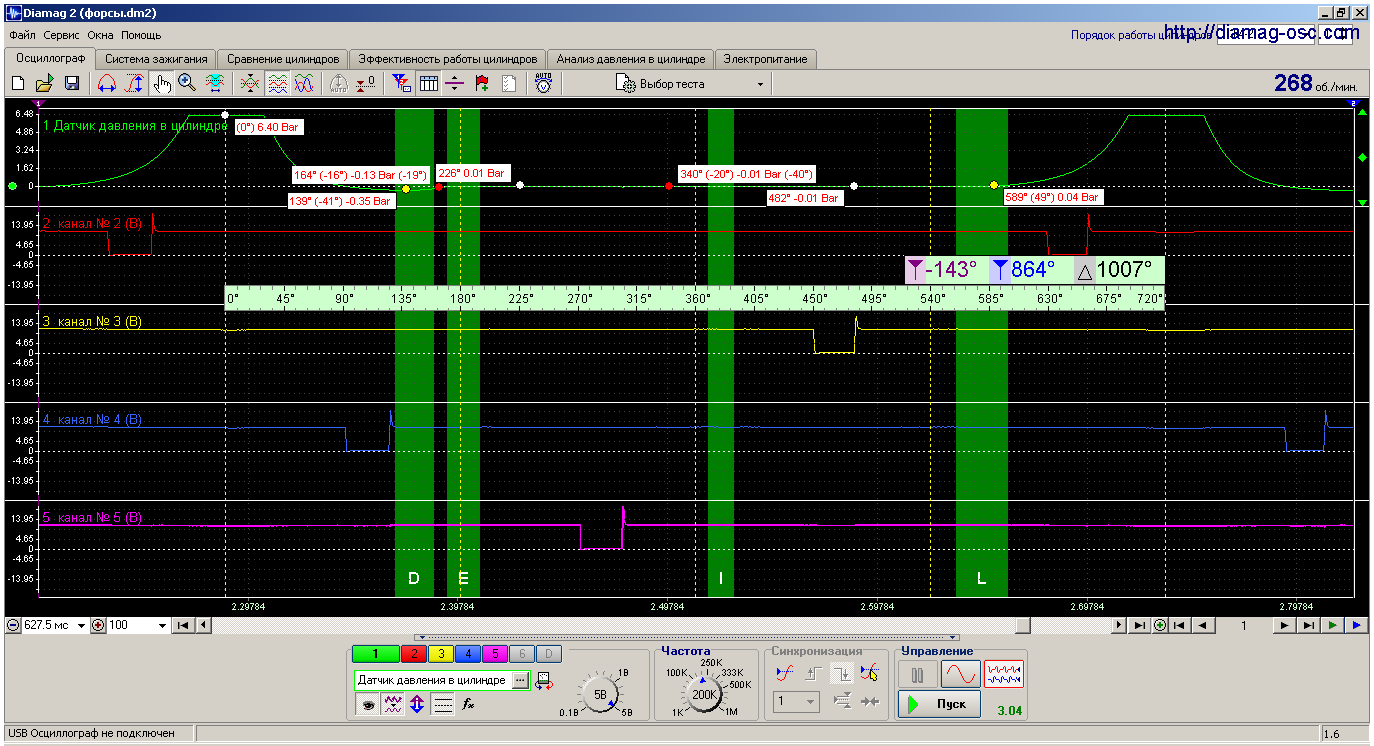Click the red sync curve icon
Image resolution: width=1374 pixels, height=746 pixels.
pos(786,674)
